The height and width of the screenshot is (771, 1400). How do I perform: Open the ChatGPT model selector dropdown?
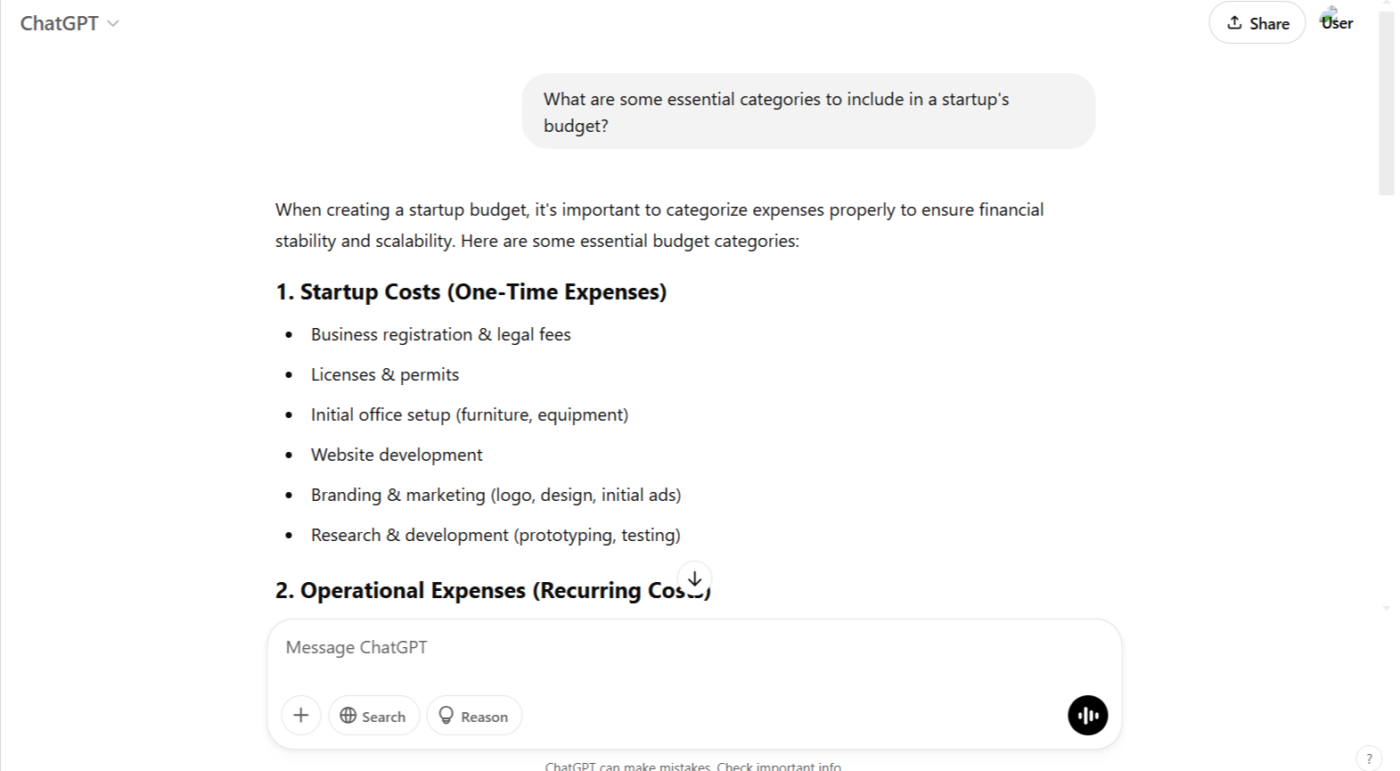click(x=69, y=23)
